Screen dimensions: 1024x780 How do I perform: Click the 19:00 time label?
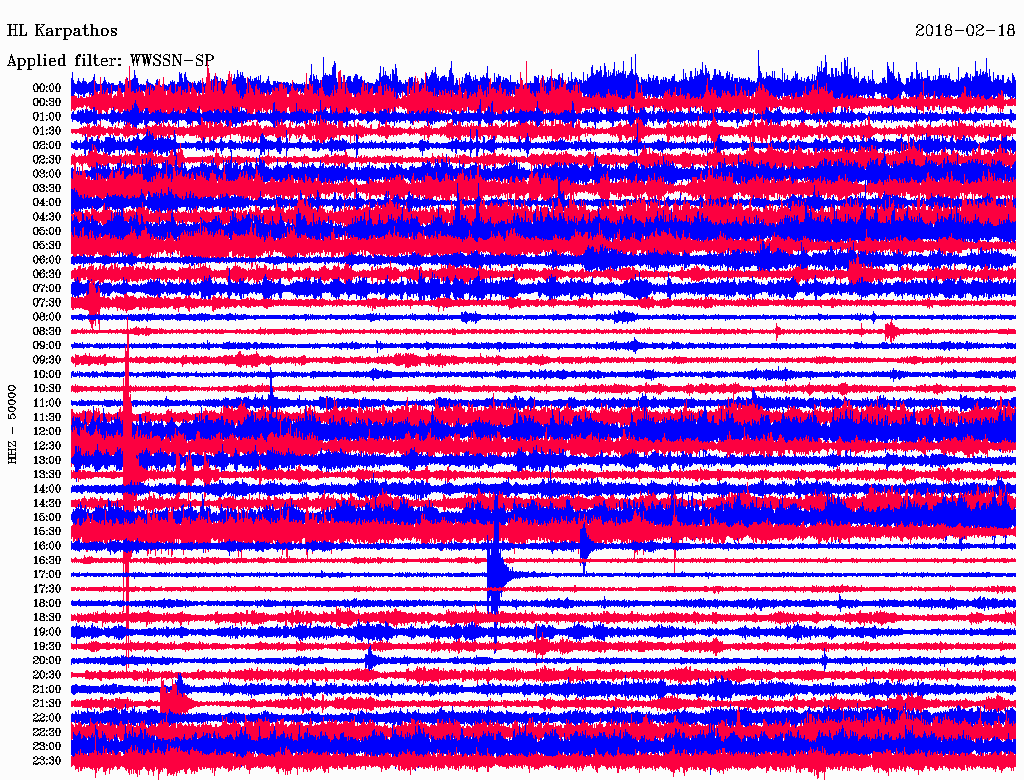[x=47, y=632]
